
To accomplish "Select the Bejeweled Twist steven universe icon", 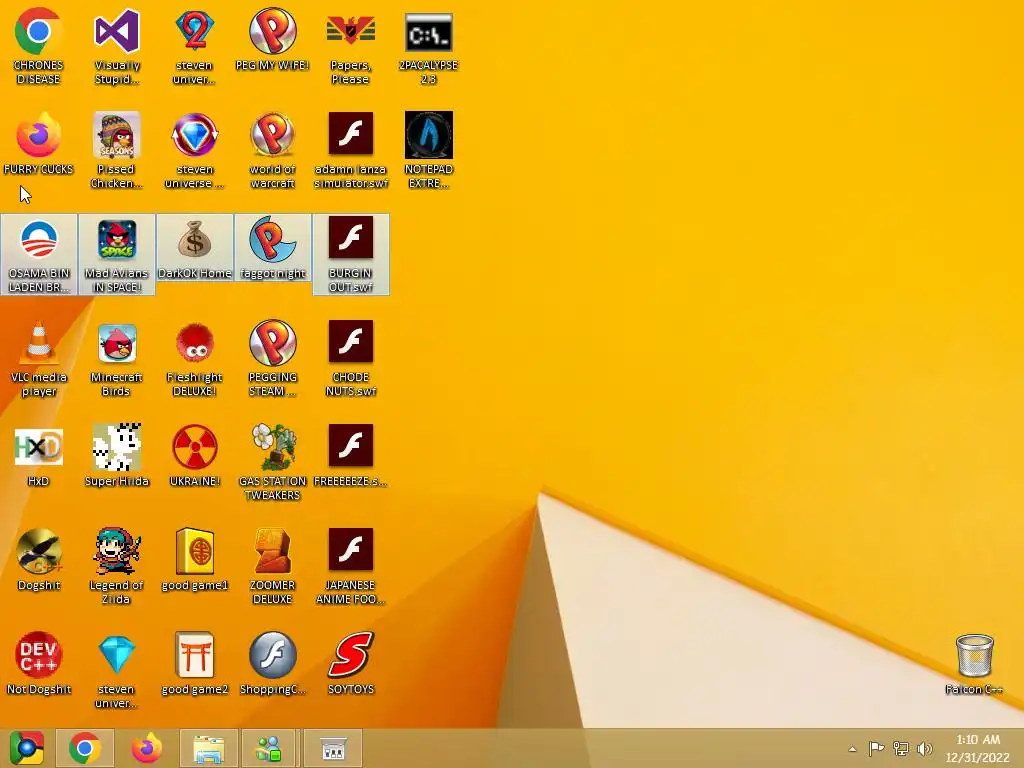I will 195,151.
